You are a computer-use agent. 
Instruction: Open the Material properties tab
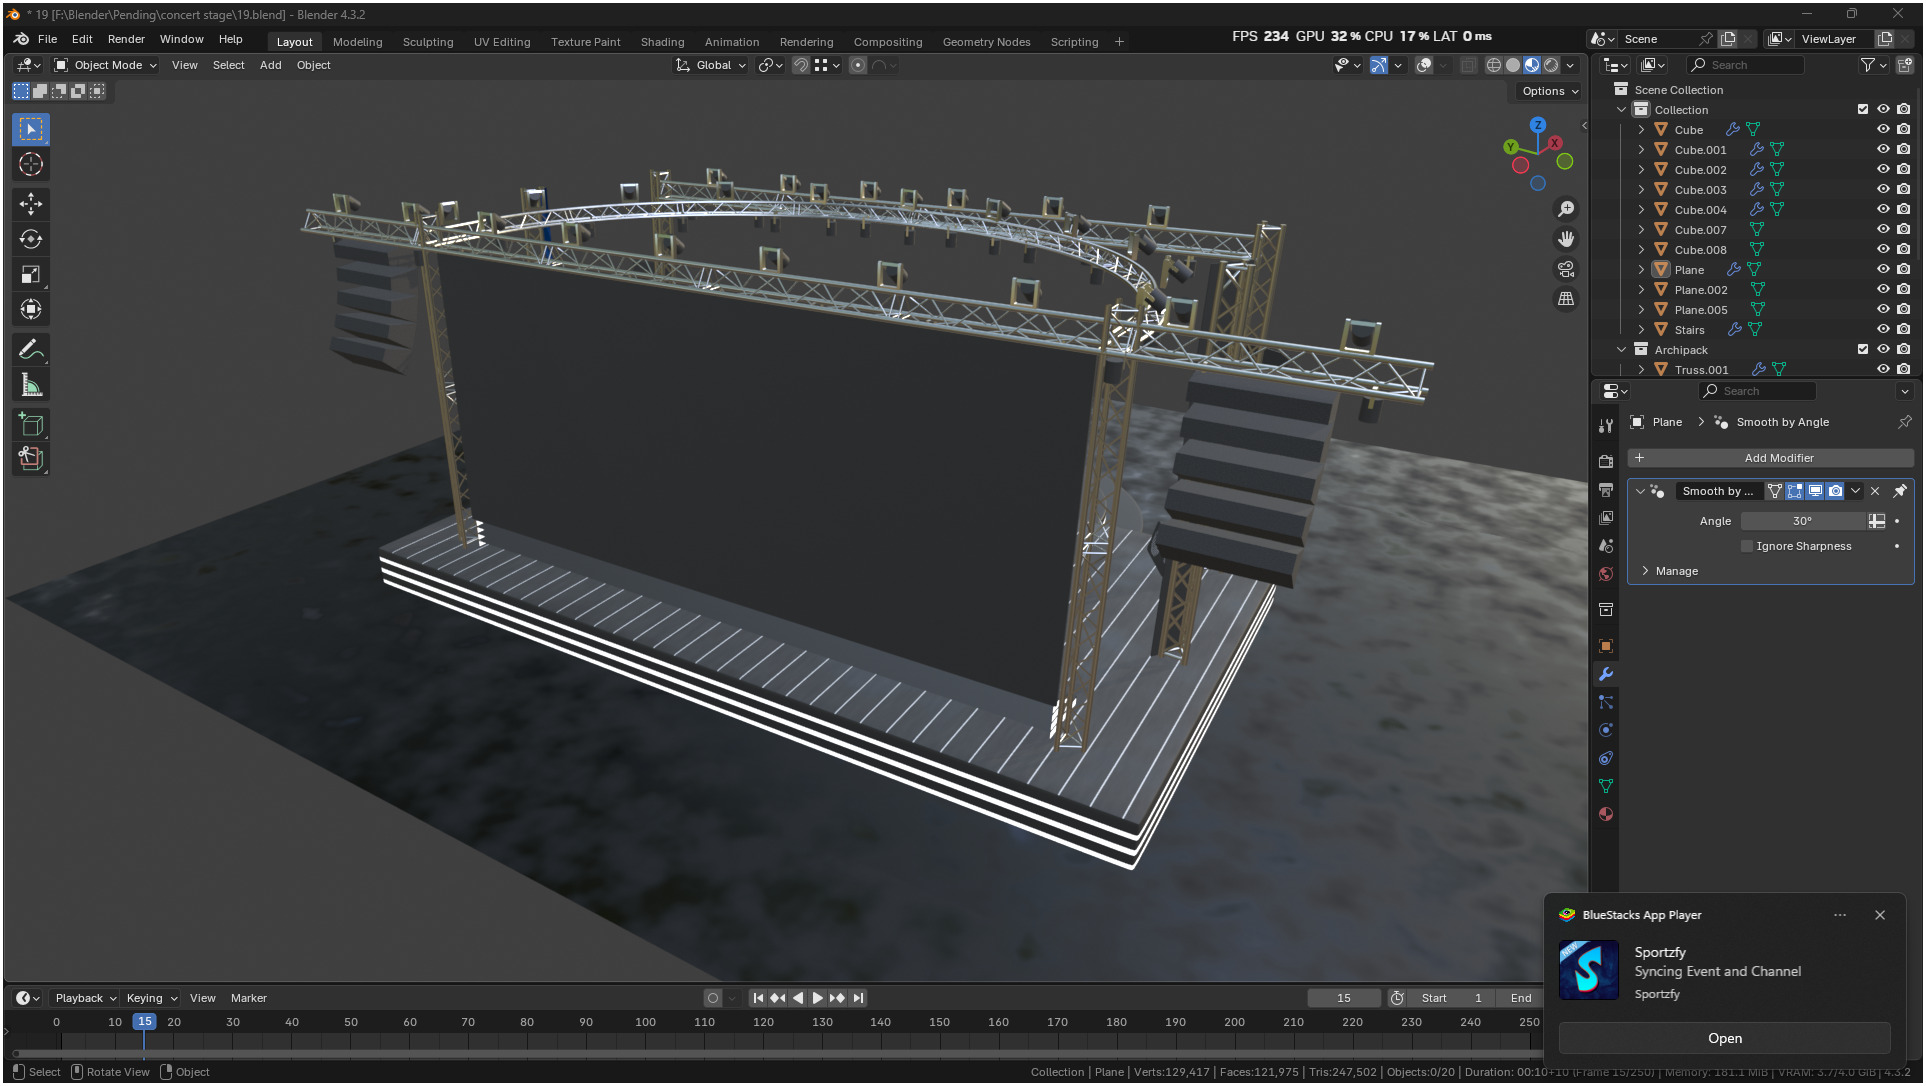coord(1606,814)
